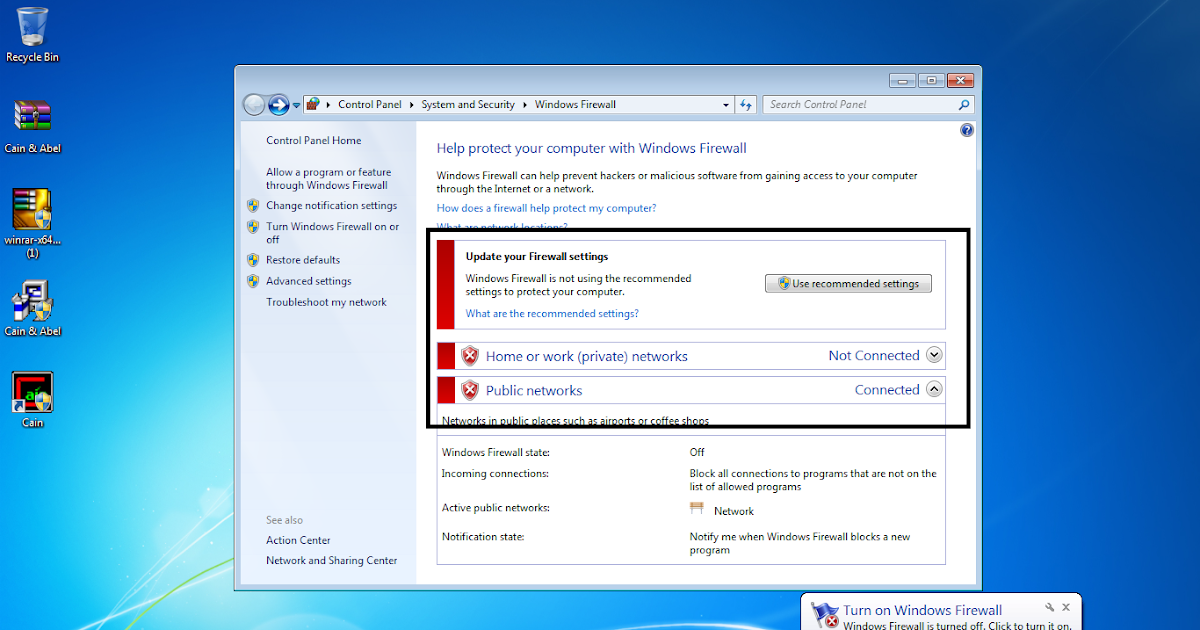The height and width of the screenshot is (630, 1200).
Task: Open Turn Windows Firewall on or off
Action: 332,233
